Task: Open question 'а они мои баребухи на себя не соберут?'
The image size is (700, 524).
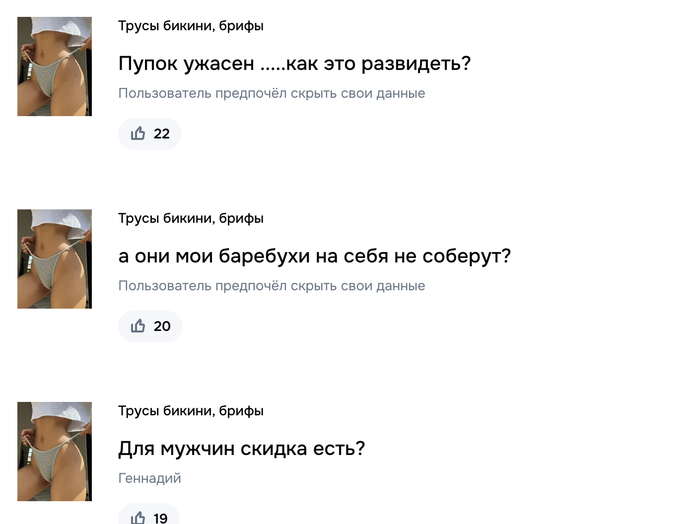Action: tap(314, 256)
